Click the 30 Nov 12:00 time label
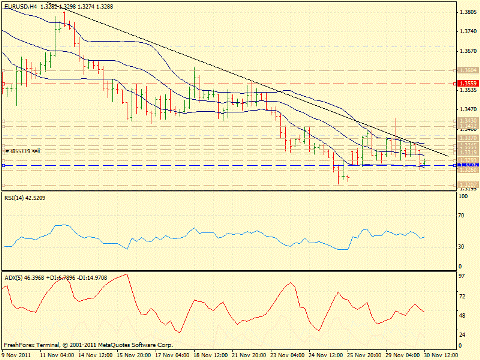480x360 pixels. coord(441,355)
